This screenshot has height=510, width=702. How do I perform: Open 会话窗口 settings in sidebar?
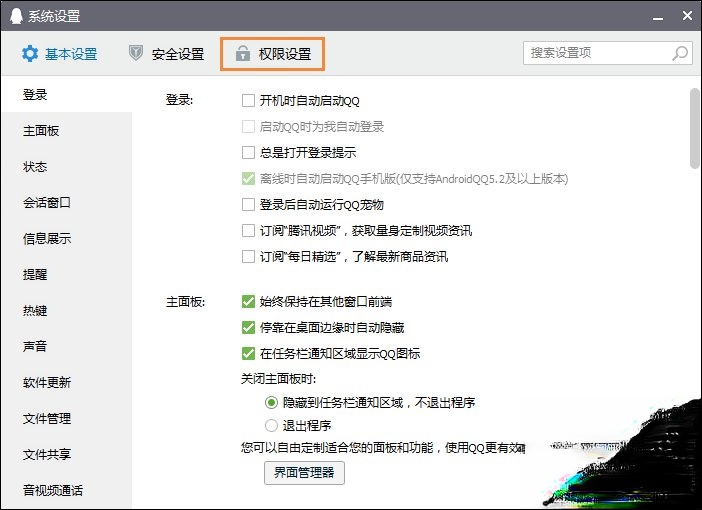pos(67,202)
